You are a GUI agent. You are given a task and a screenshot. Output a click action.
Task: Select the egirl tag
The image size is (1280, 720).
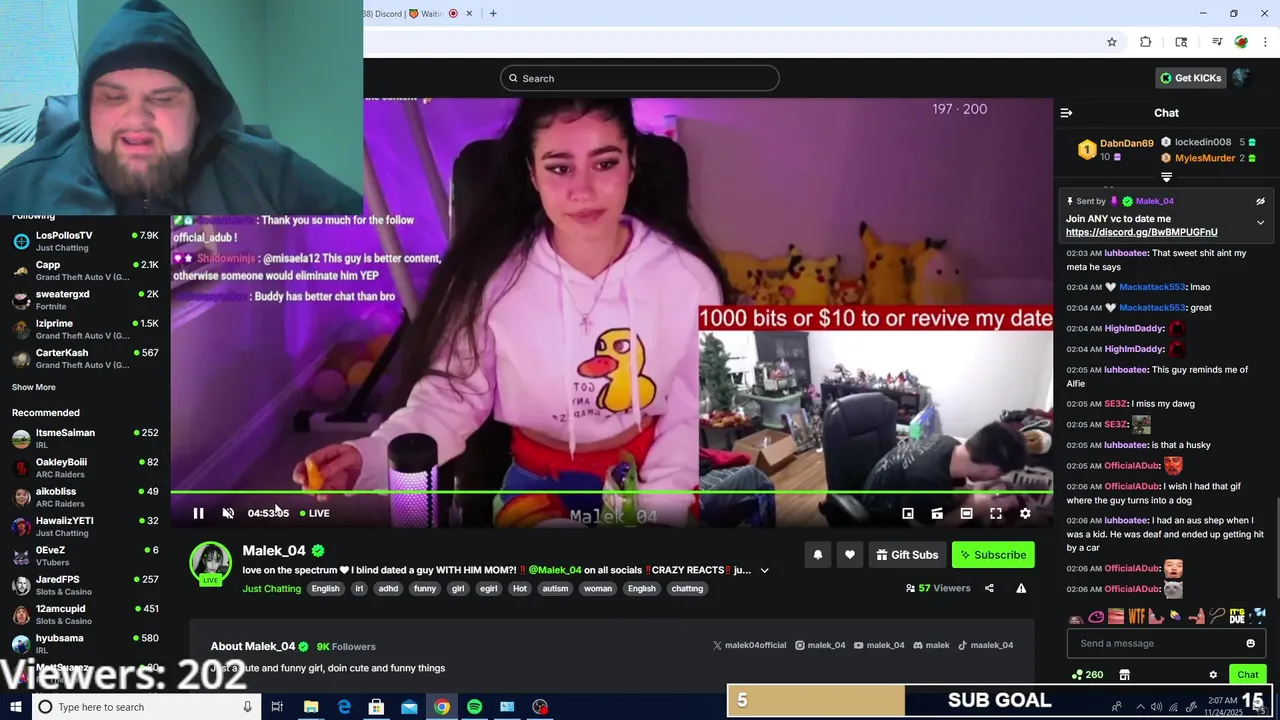pos(488,588)
